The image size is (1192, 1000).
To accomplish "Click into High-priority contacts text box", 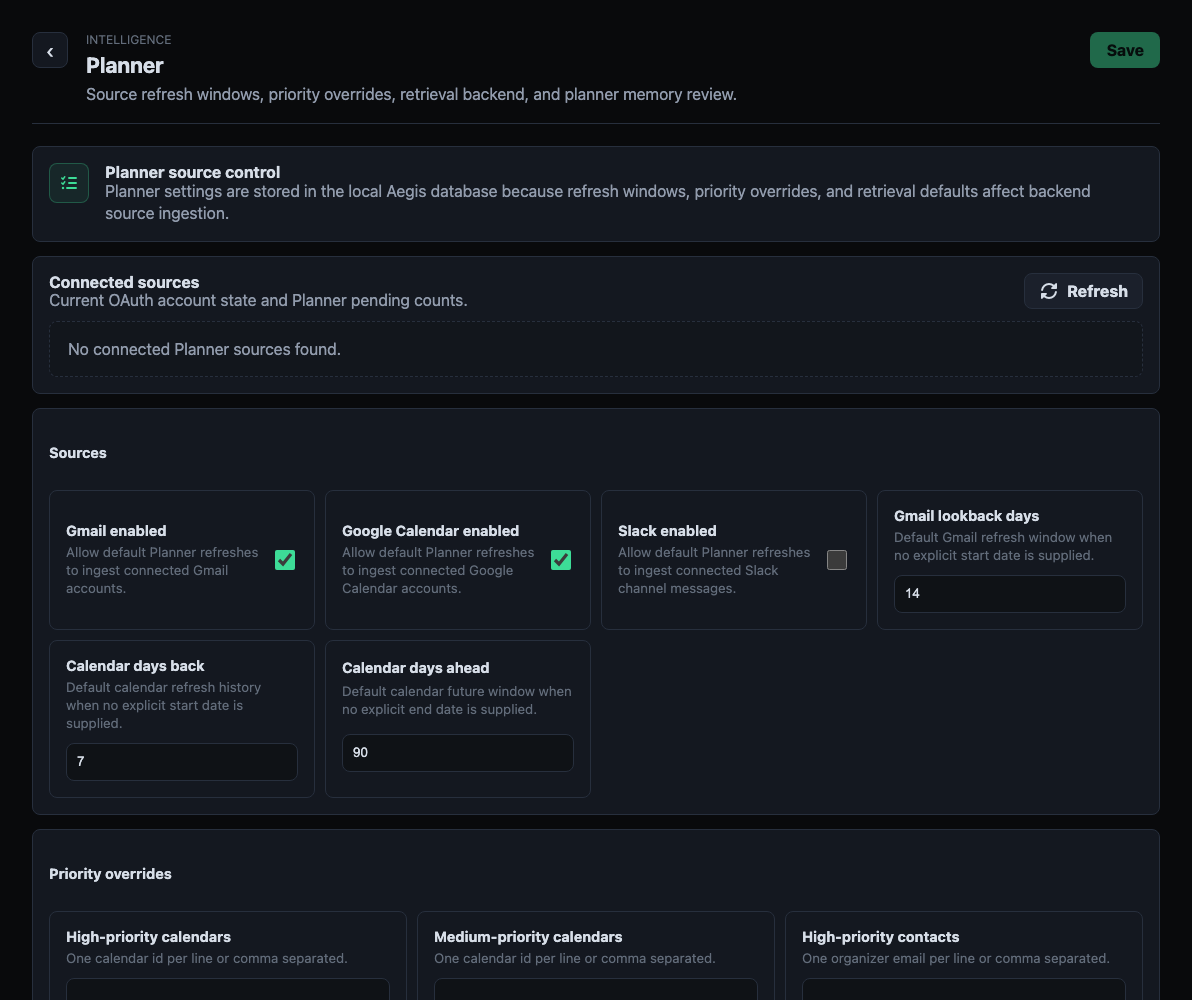I will 964,989.
